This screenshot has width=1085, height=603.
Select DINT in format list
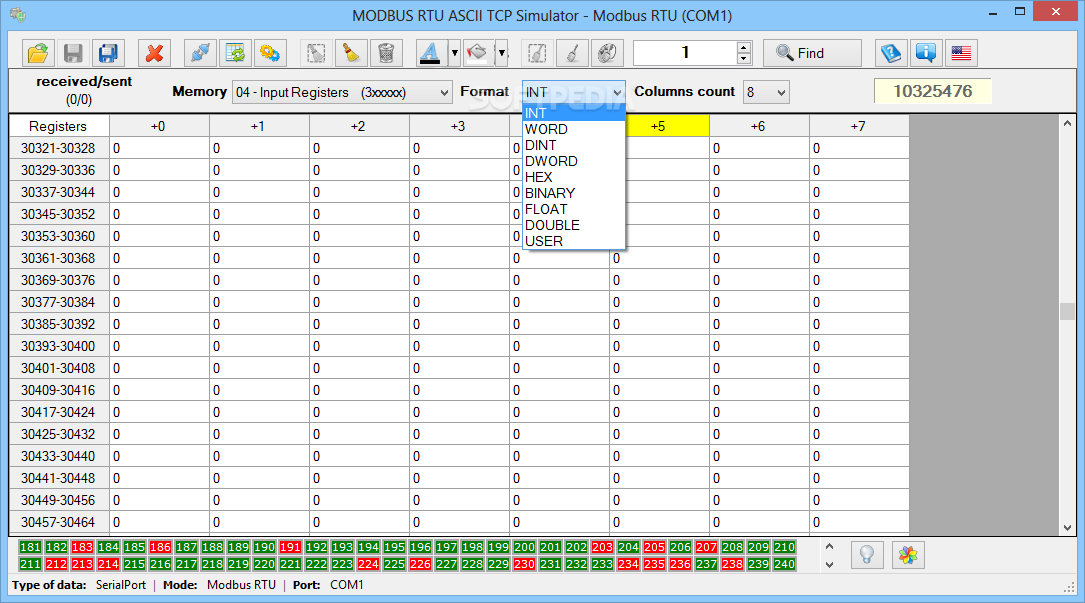coord(574,145)
